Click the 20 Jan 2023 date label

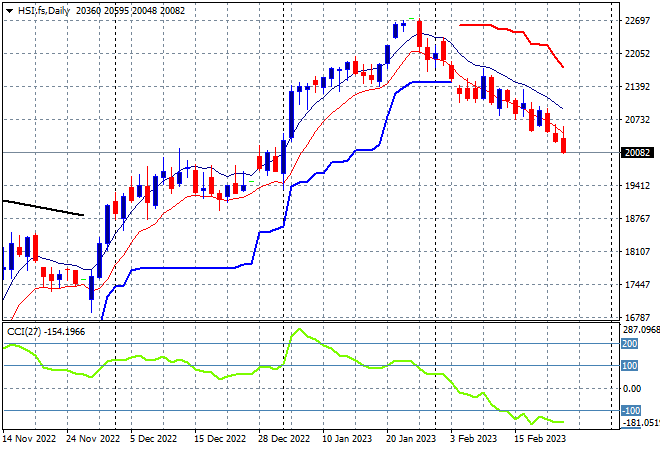(x=411, y=439)
